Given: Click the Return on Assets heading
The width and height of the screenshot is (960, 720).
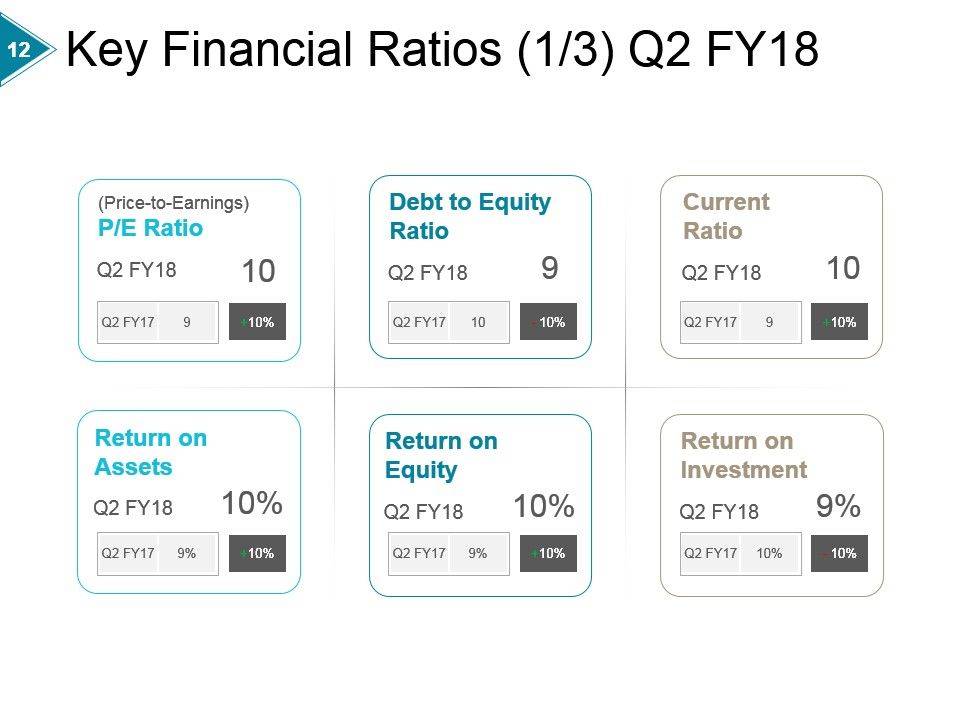Looking at the screenshot, I should pyautogui.click(x=151, y=452).
